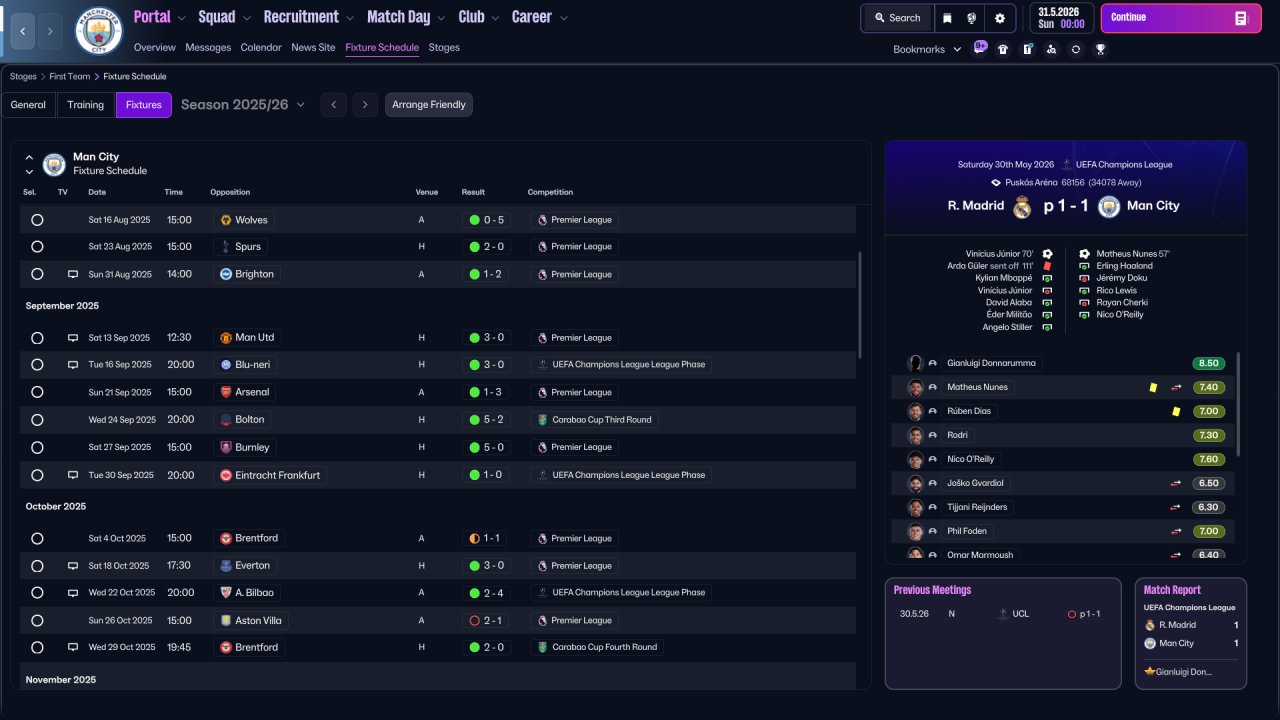Open First Team in the breadcrumb
Screen dimensions: 1280x720
pyautogui.click(x=70, y=76)
